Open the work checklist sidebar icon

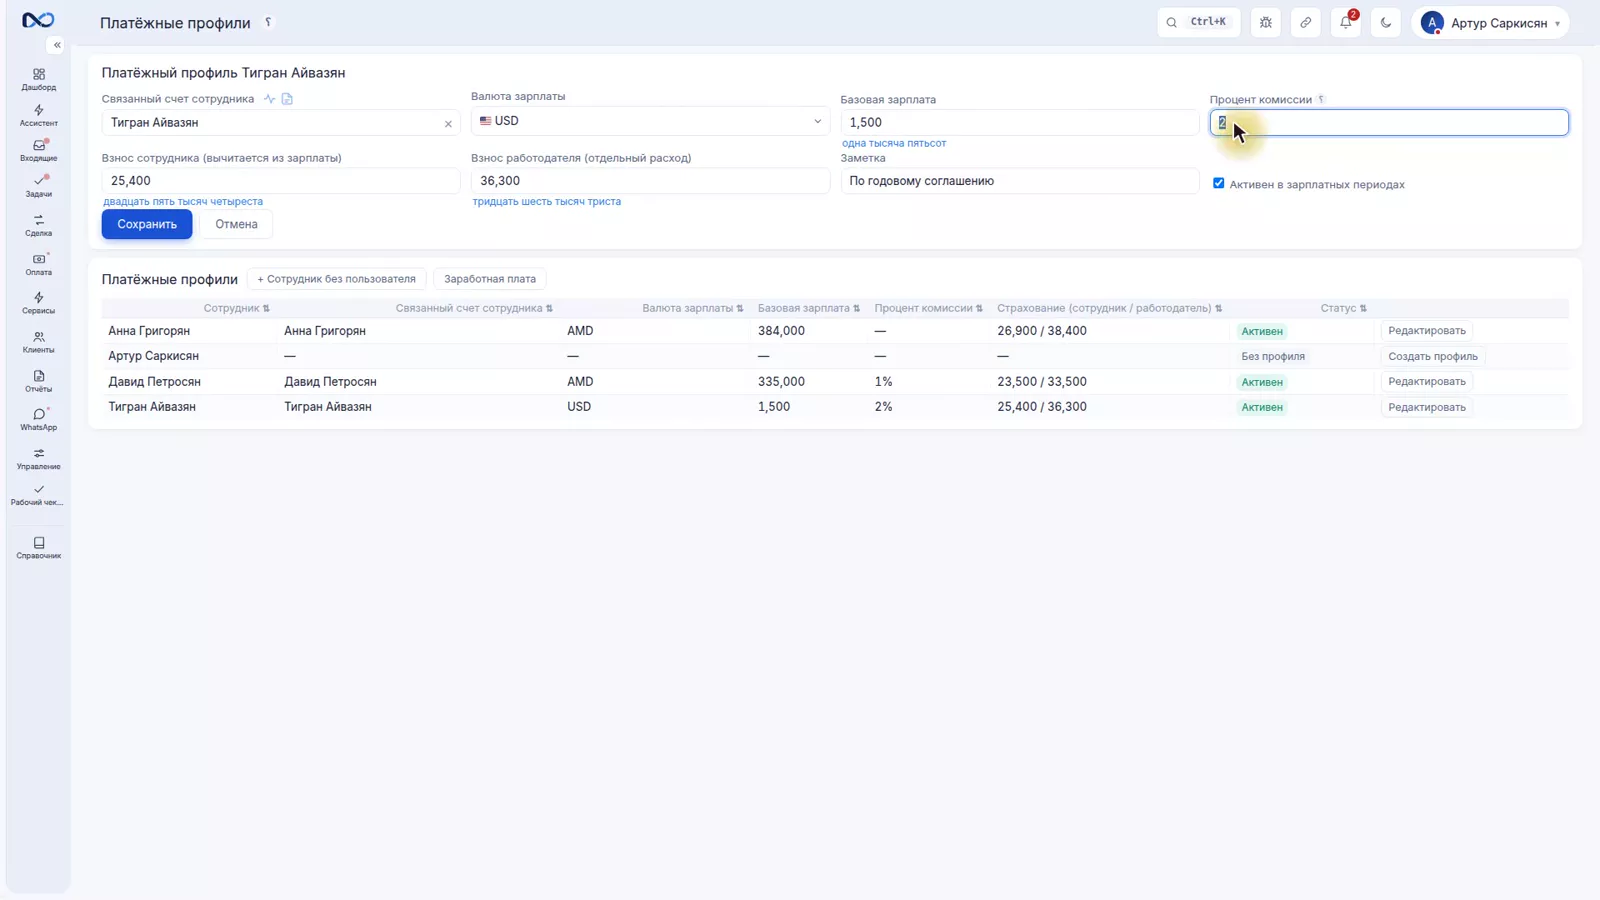tap(38, 495)
